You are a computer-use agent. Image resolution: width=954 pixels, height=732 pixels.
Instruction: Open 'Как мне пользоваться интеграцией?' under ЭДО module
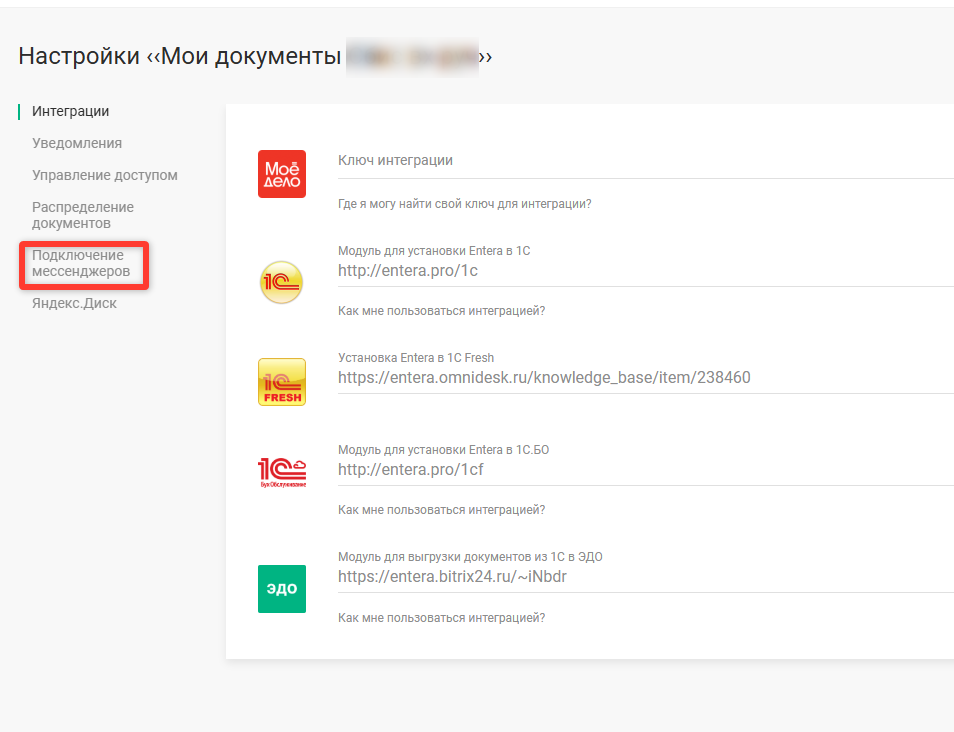click(x=441, y=618)
